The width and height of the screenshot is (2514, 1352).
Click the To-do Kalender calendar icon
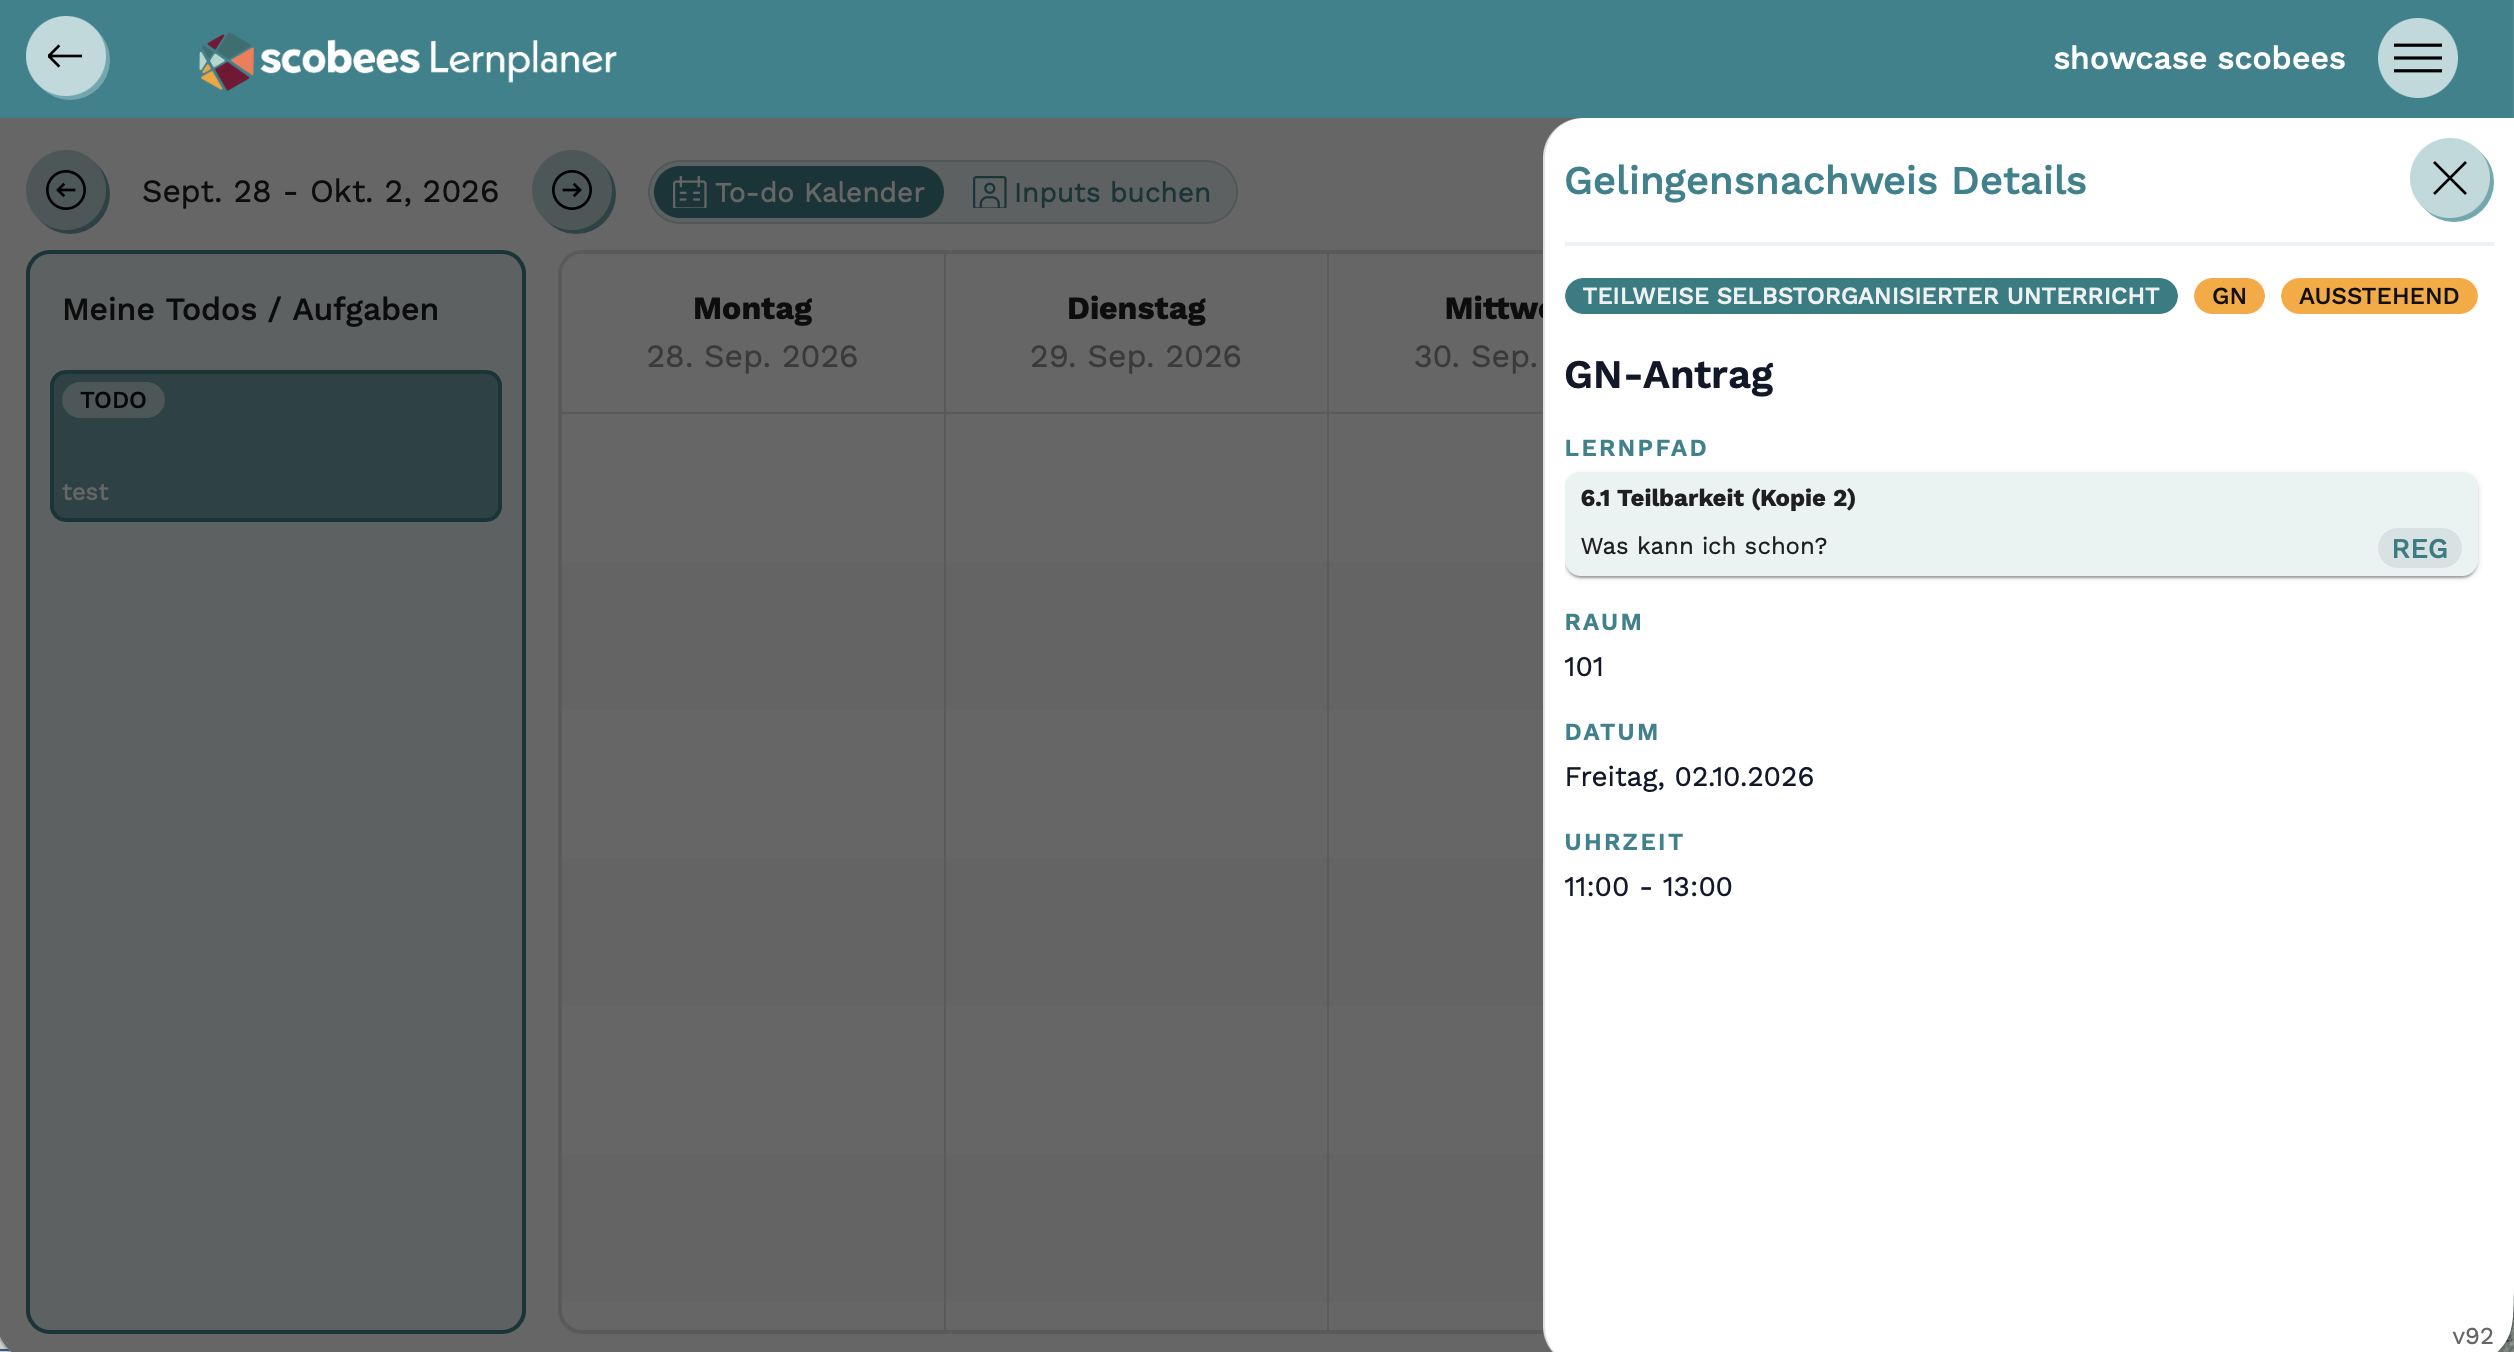pyautogui.click(x=689, y=193)
